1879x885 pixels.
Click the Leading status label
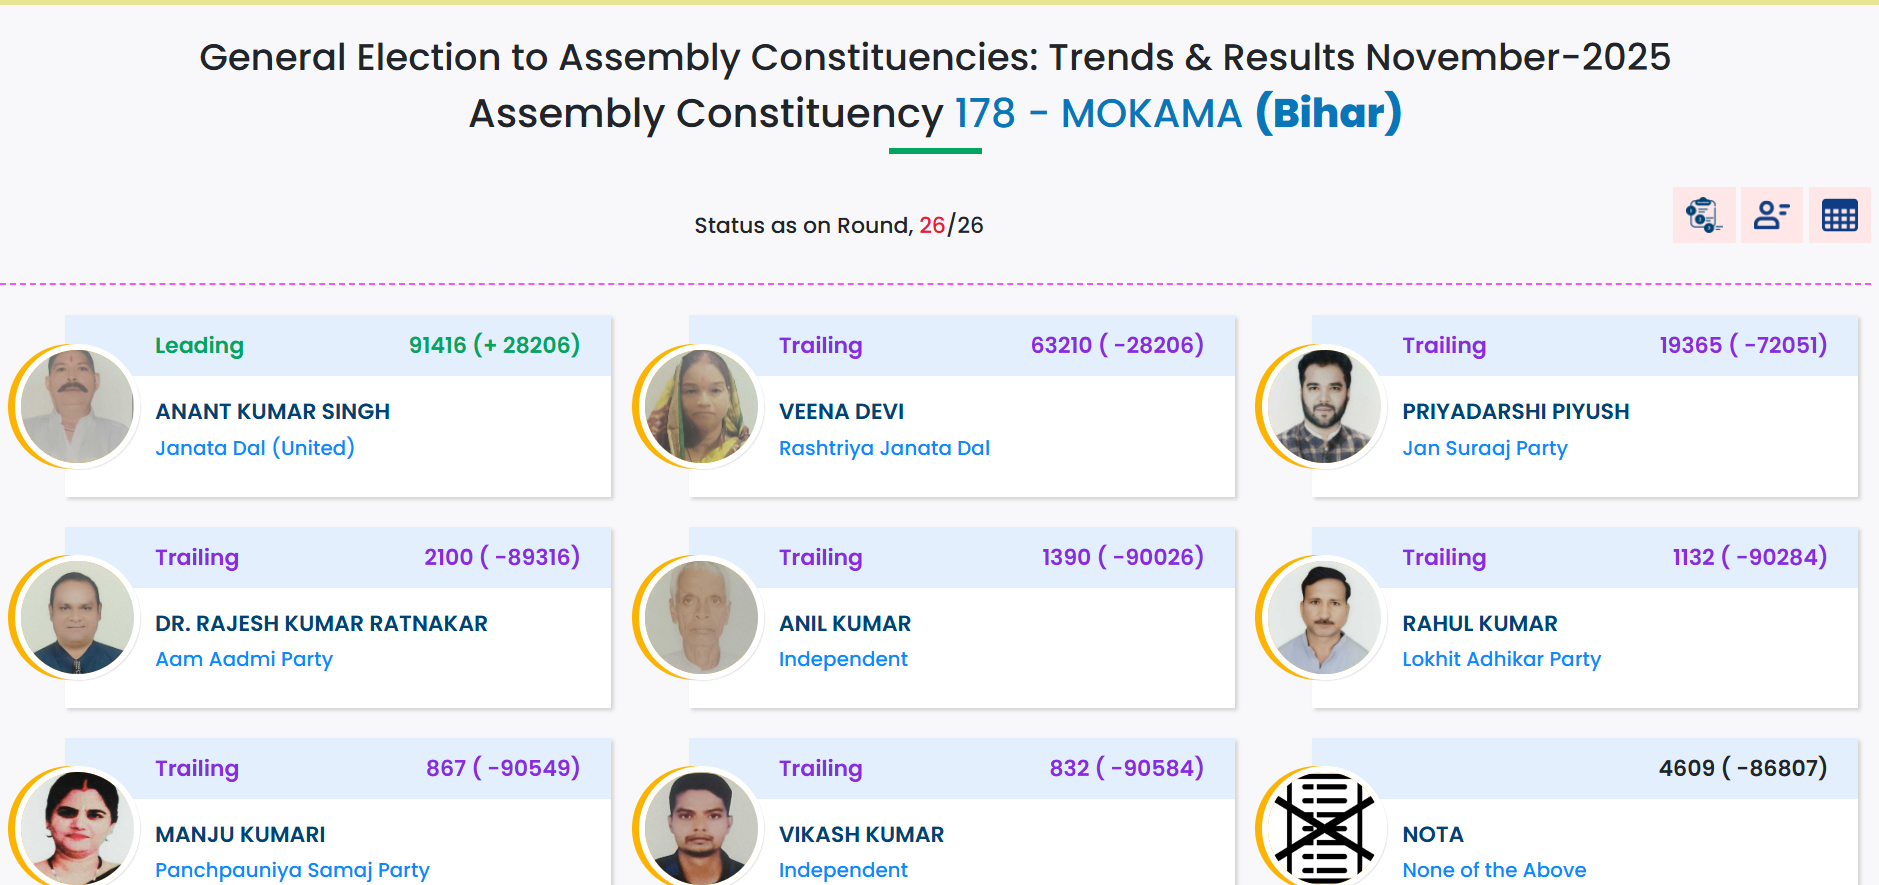[199, 345]
